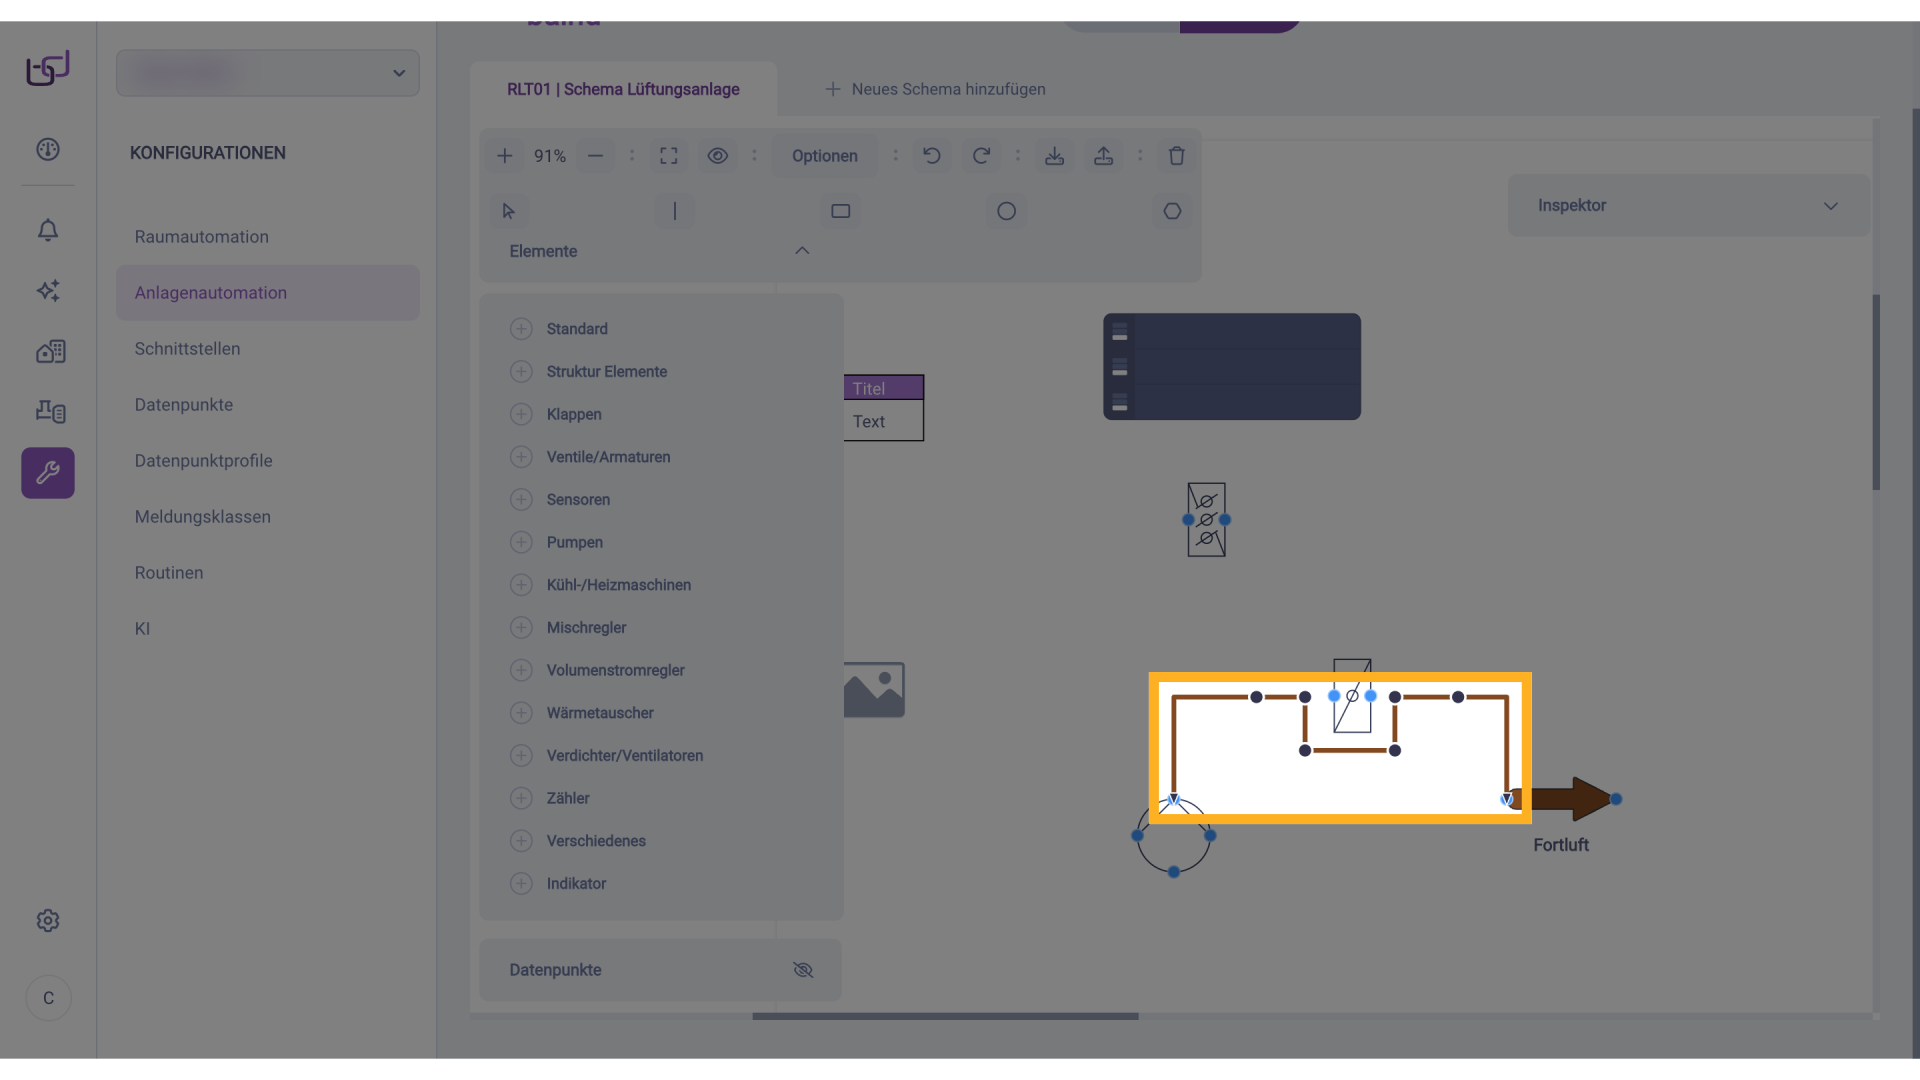This screenshot has height=1080, width=1920.
Task: Open Datenpunkte in configuration menu
Action: [184, 405]
